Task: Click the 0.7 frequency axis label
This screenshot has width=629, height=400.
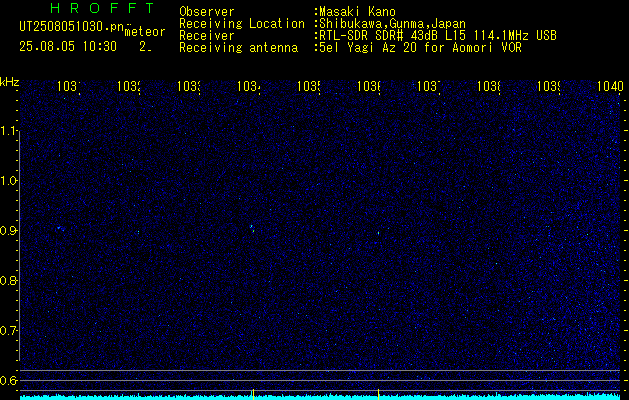Action: coord(9,331)
